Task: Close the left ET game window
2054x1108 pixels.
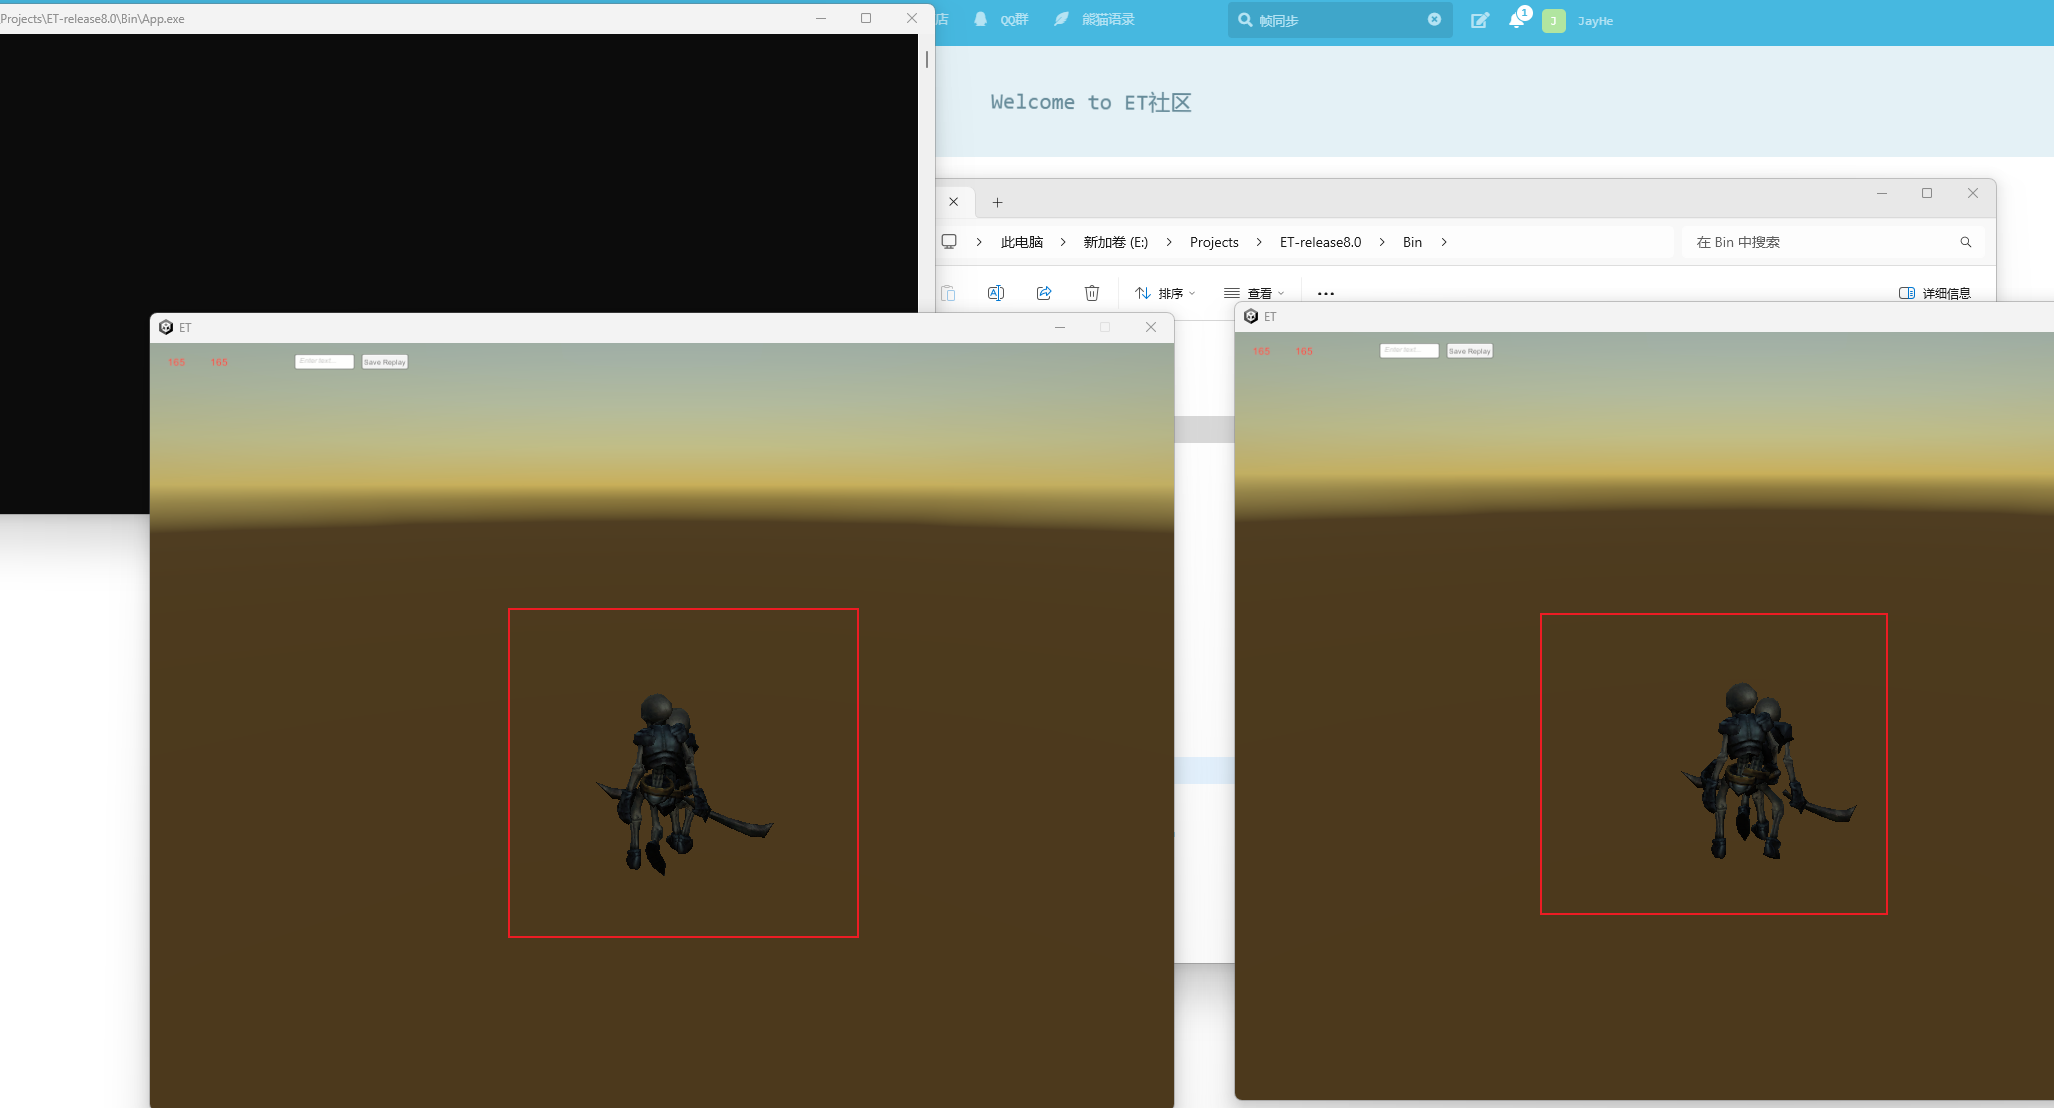Action: tap(1151, 327)
